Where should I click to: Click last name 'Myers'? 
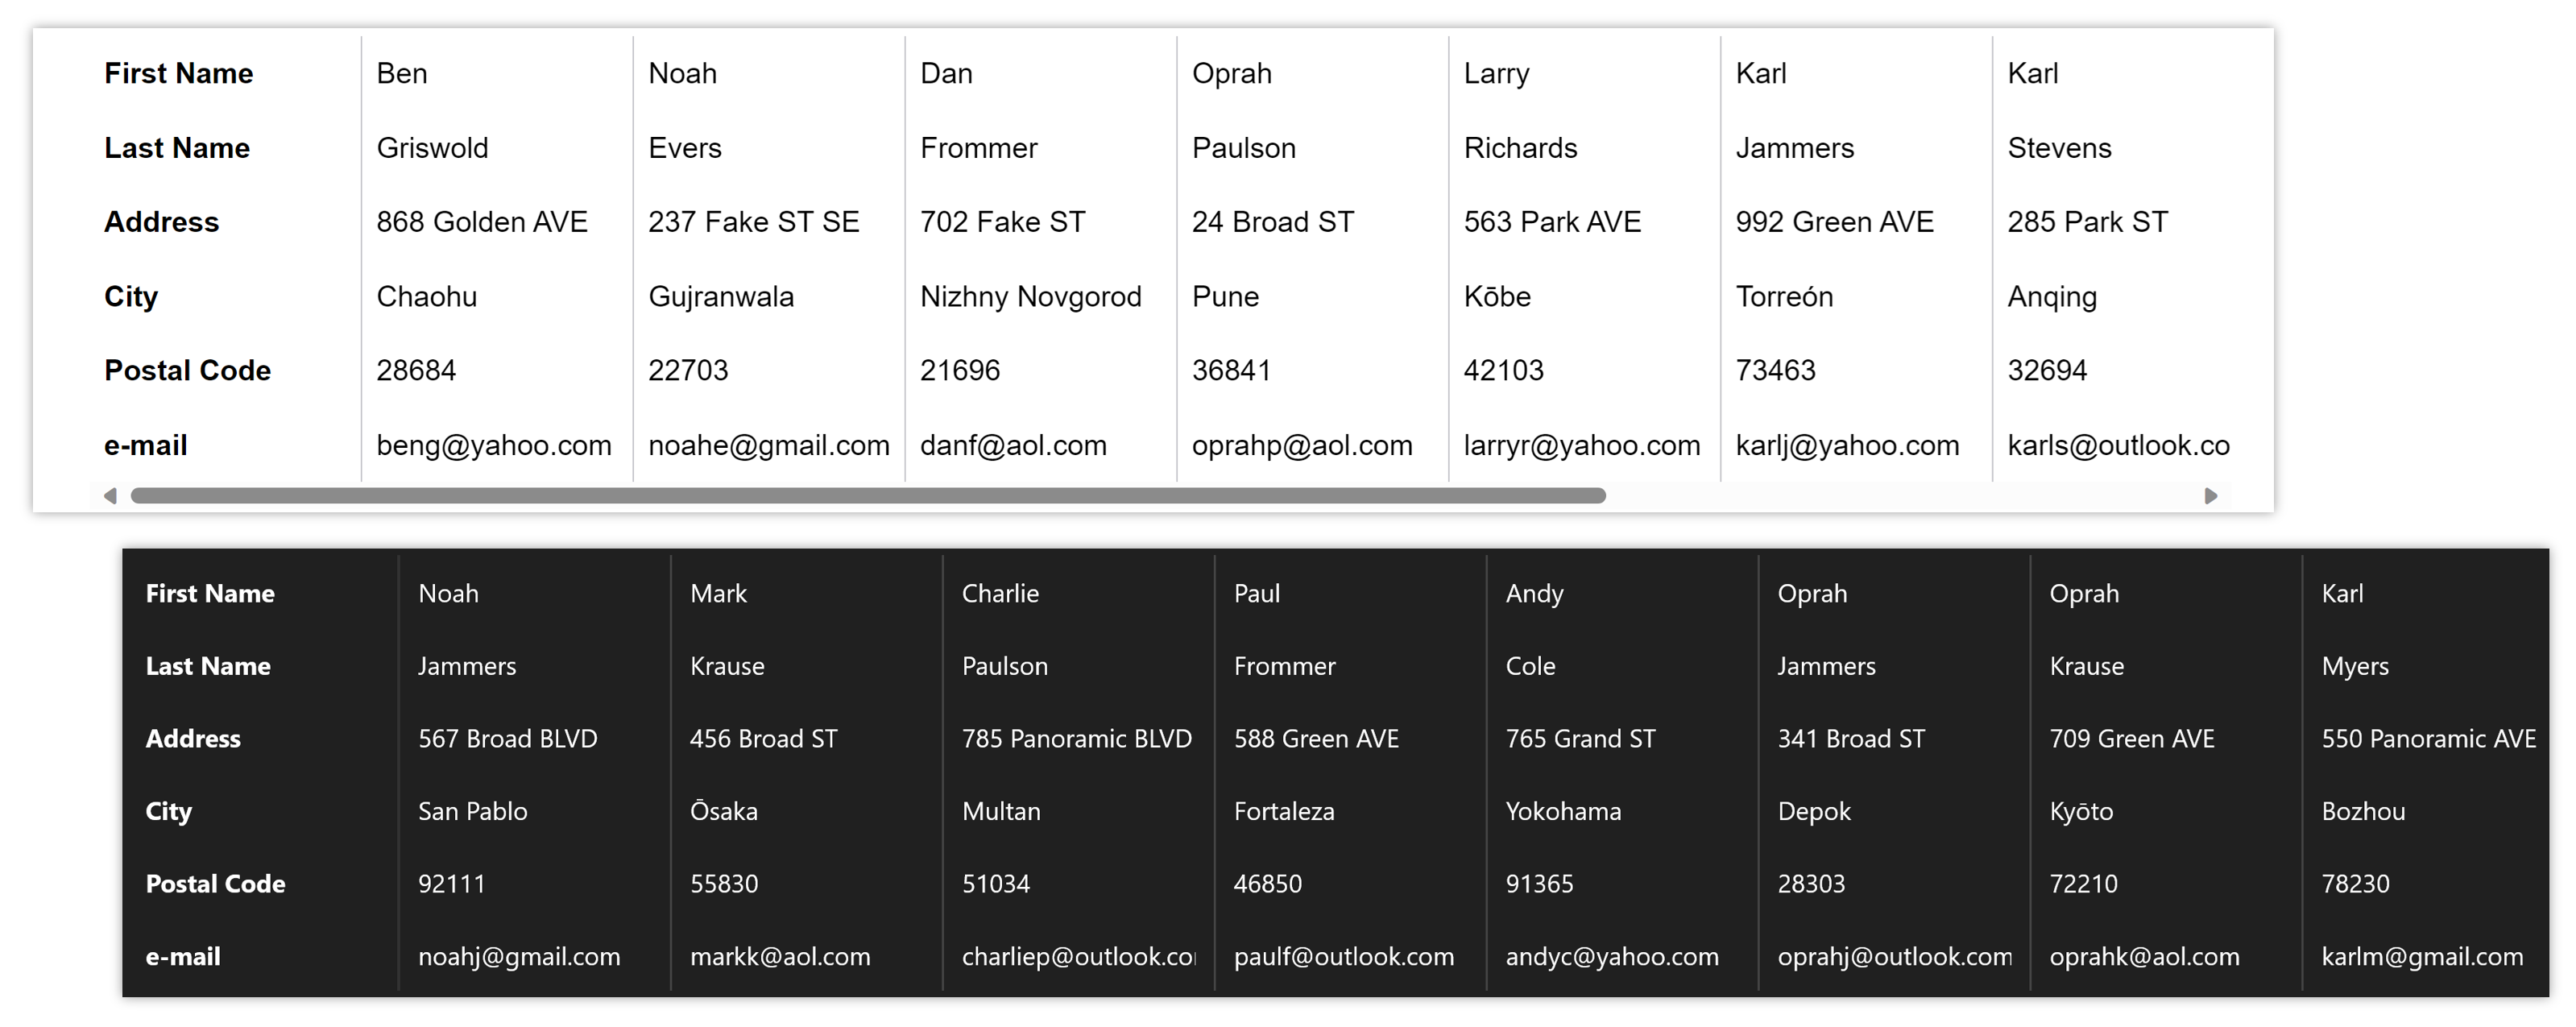[2355, 667]
